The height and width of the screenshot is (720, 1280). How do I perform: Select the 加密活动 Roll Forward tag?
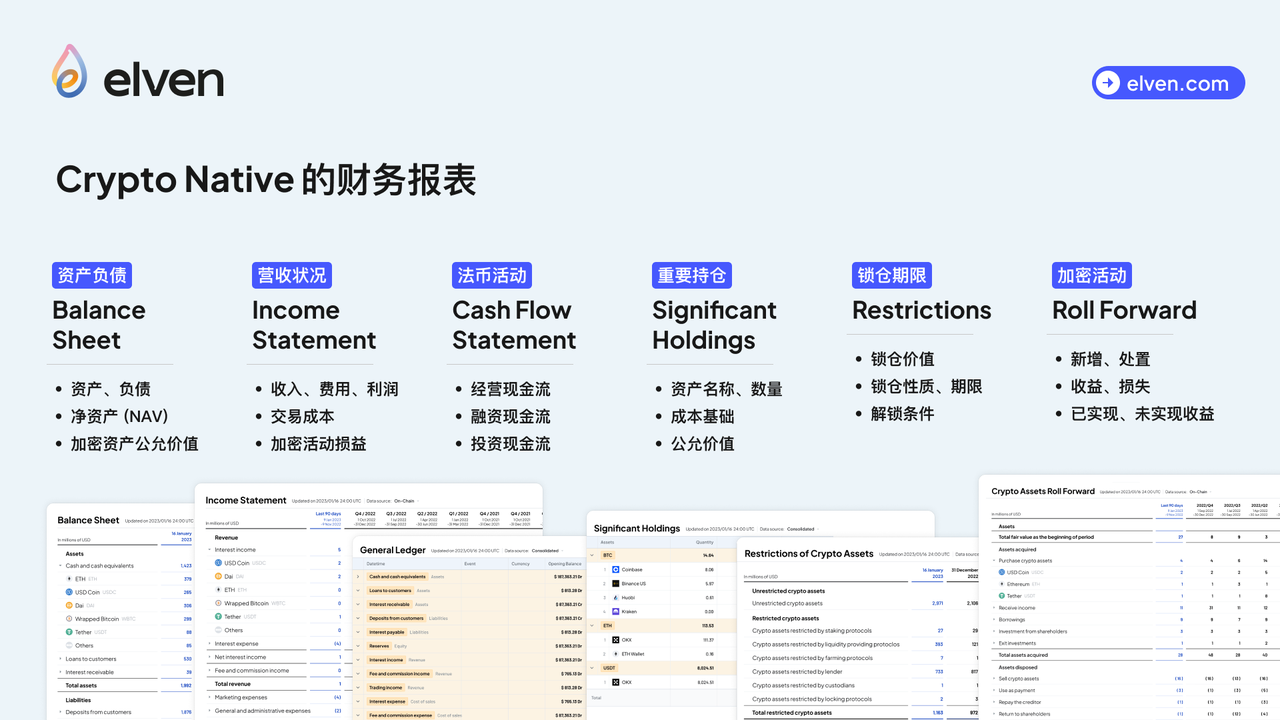point(1092,275)
